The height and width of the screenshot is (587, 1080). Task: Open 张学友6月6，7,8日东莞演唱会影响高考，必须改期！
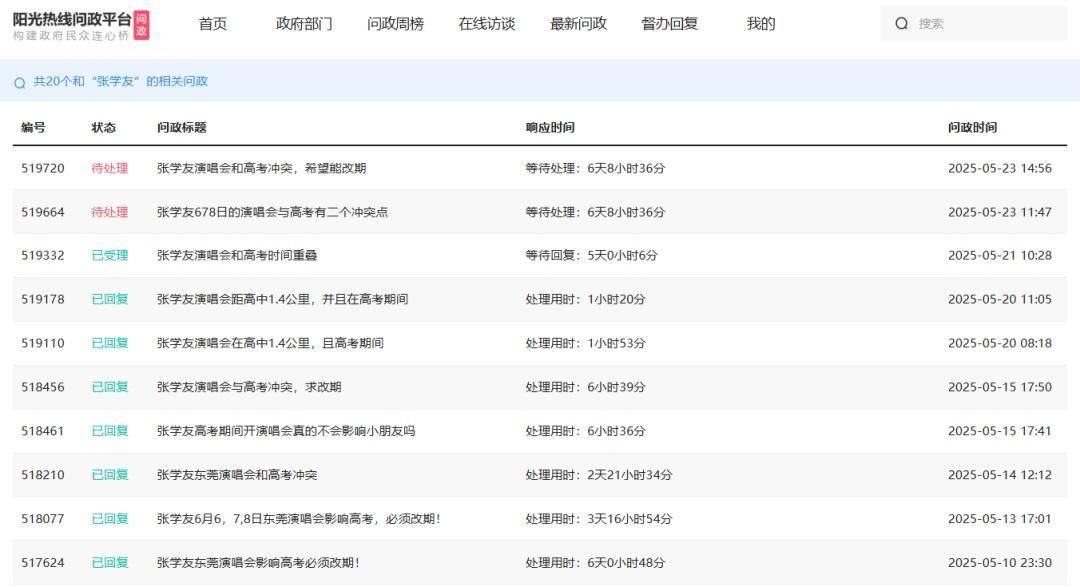298,519
